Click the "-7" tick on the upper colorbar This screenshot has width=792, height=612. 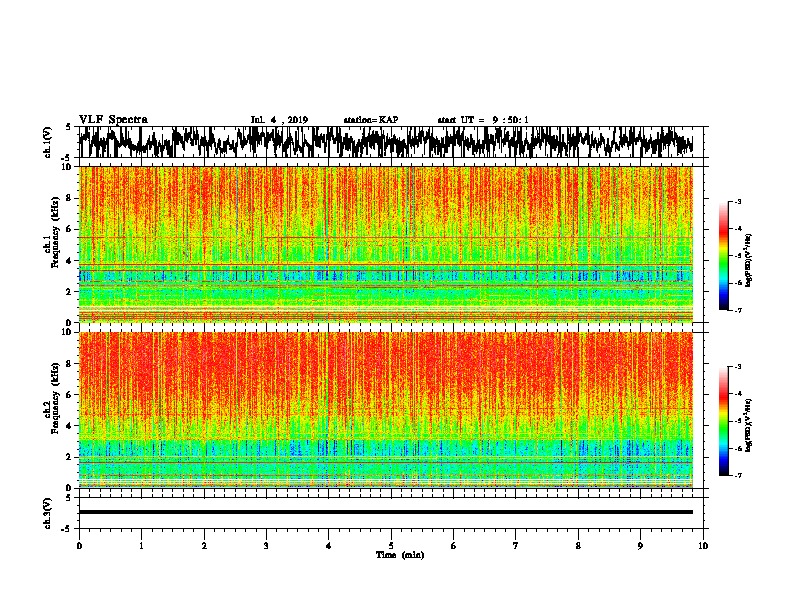point(737,310)
